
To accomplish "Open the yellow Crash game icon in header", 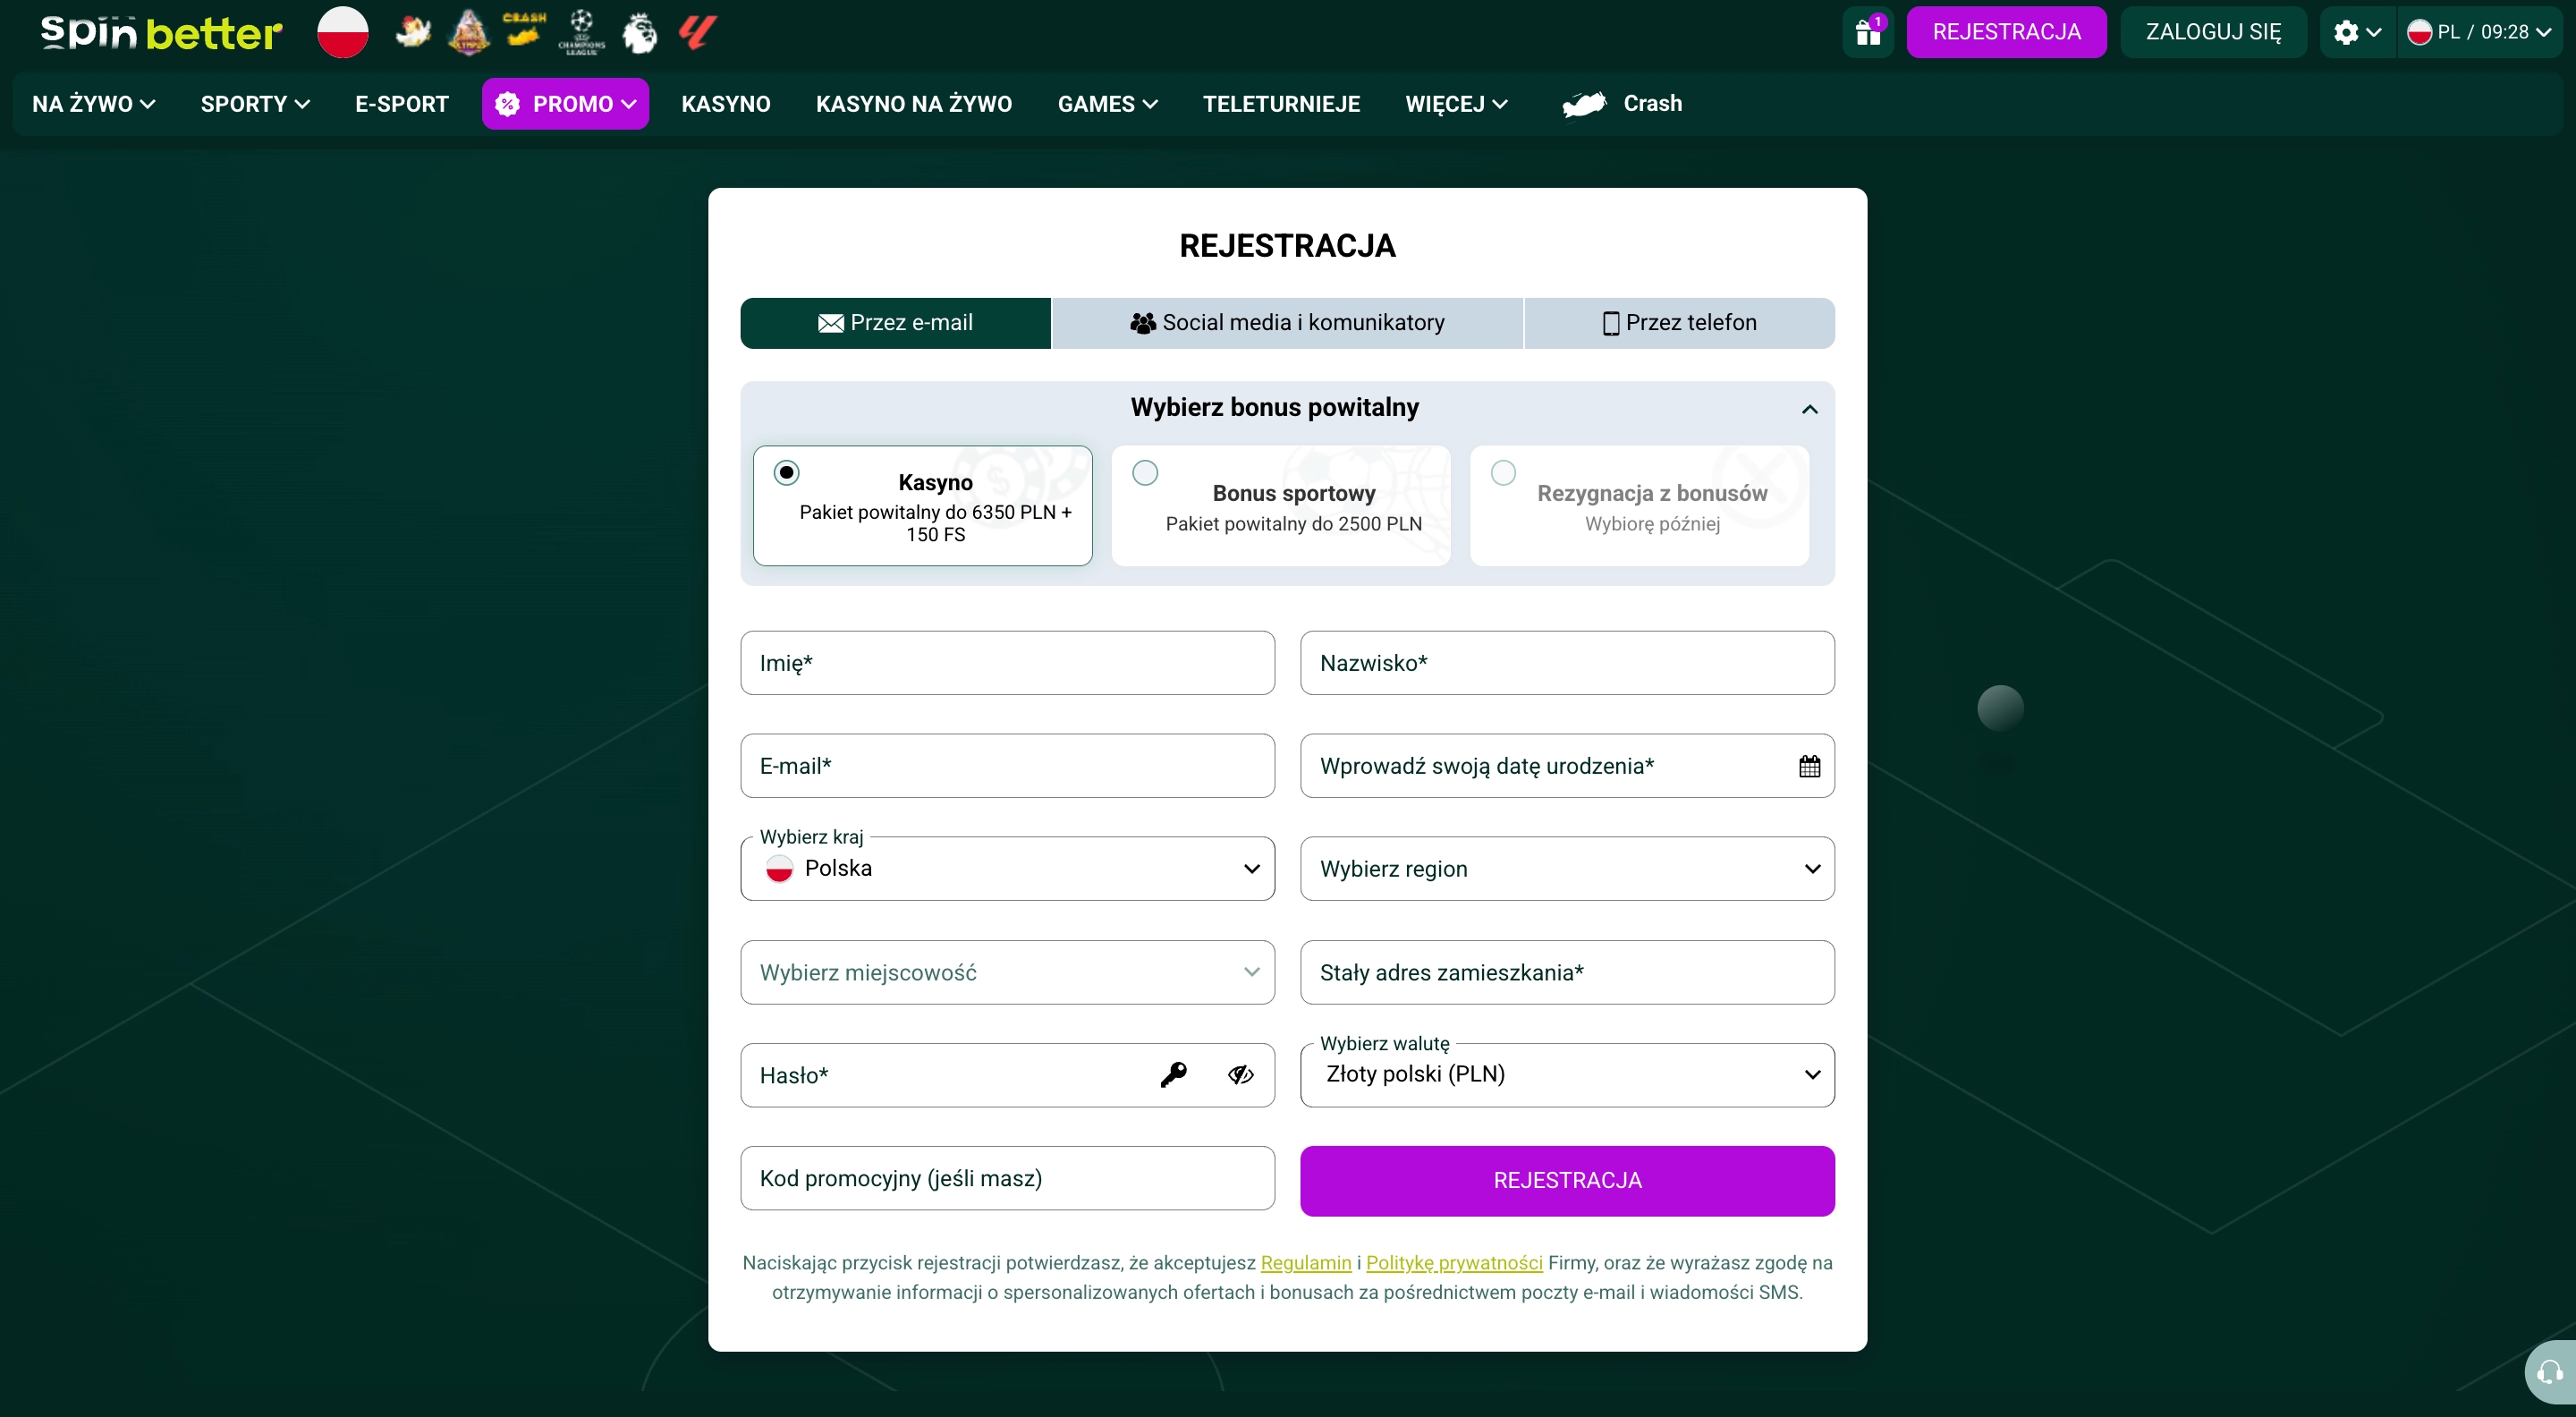I will click(524, 30).
